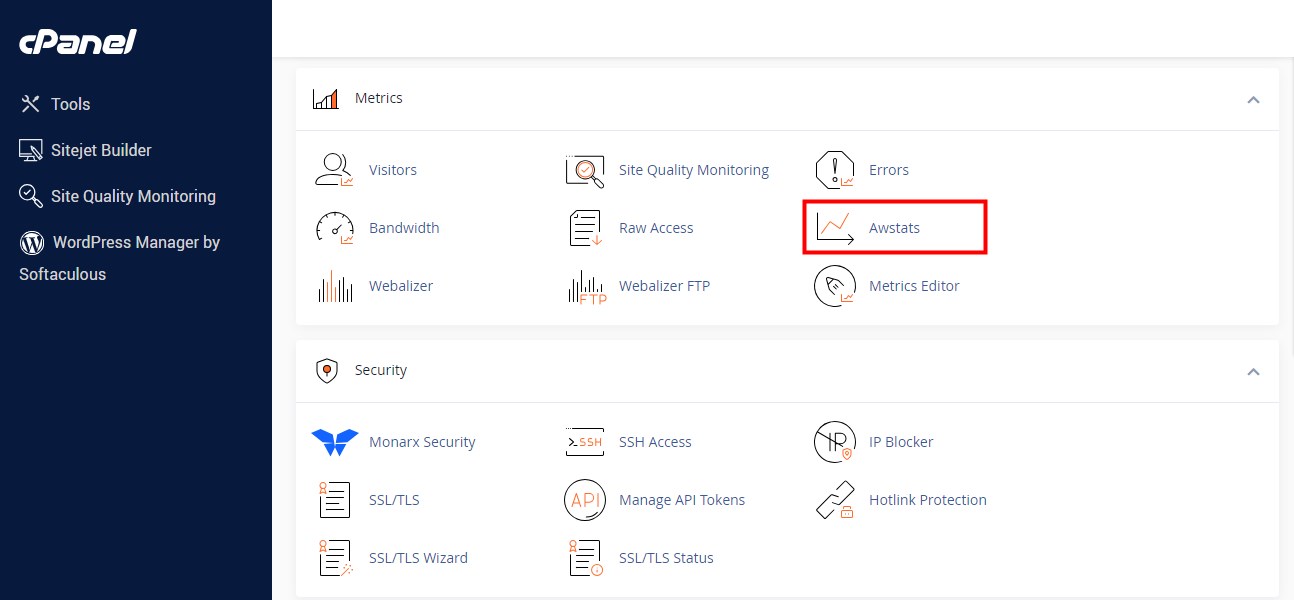Open the IP Blocker icon
The image size is (1294, 600).
pos(834,442)
